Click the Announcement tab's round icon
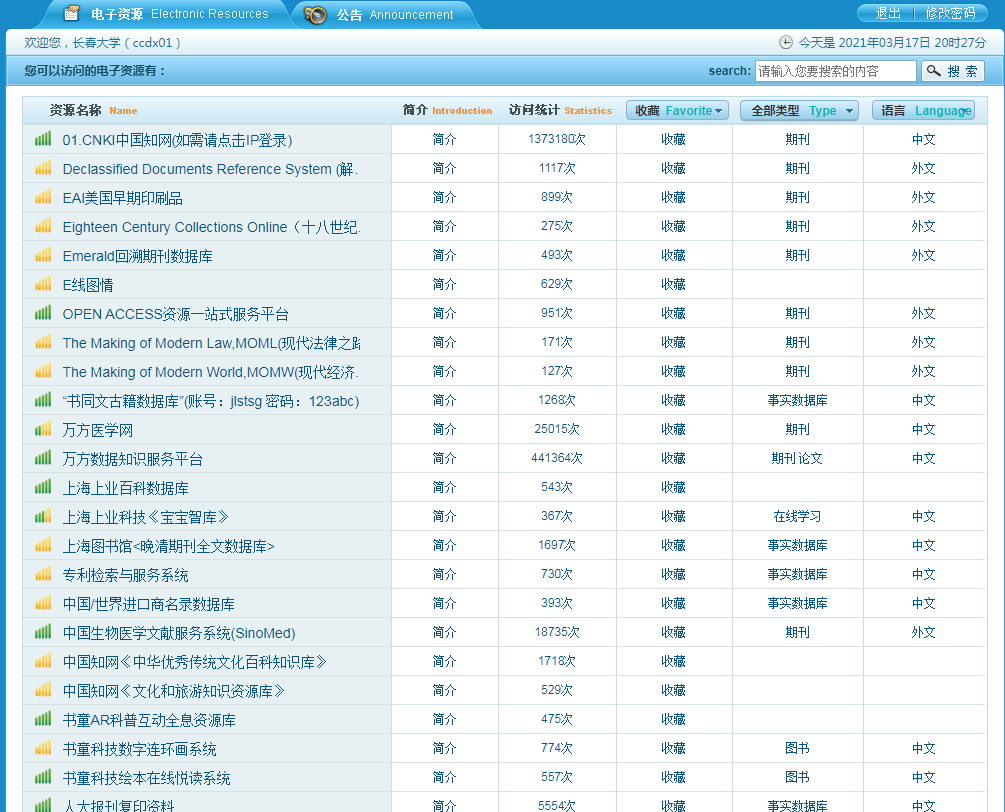The width and height of the screenshot is (1005, 812). pyautogui.click(x=316, y=15)
